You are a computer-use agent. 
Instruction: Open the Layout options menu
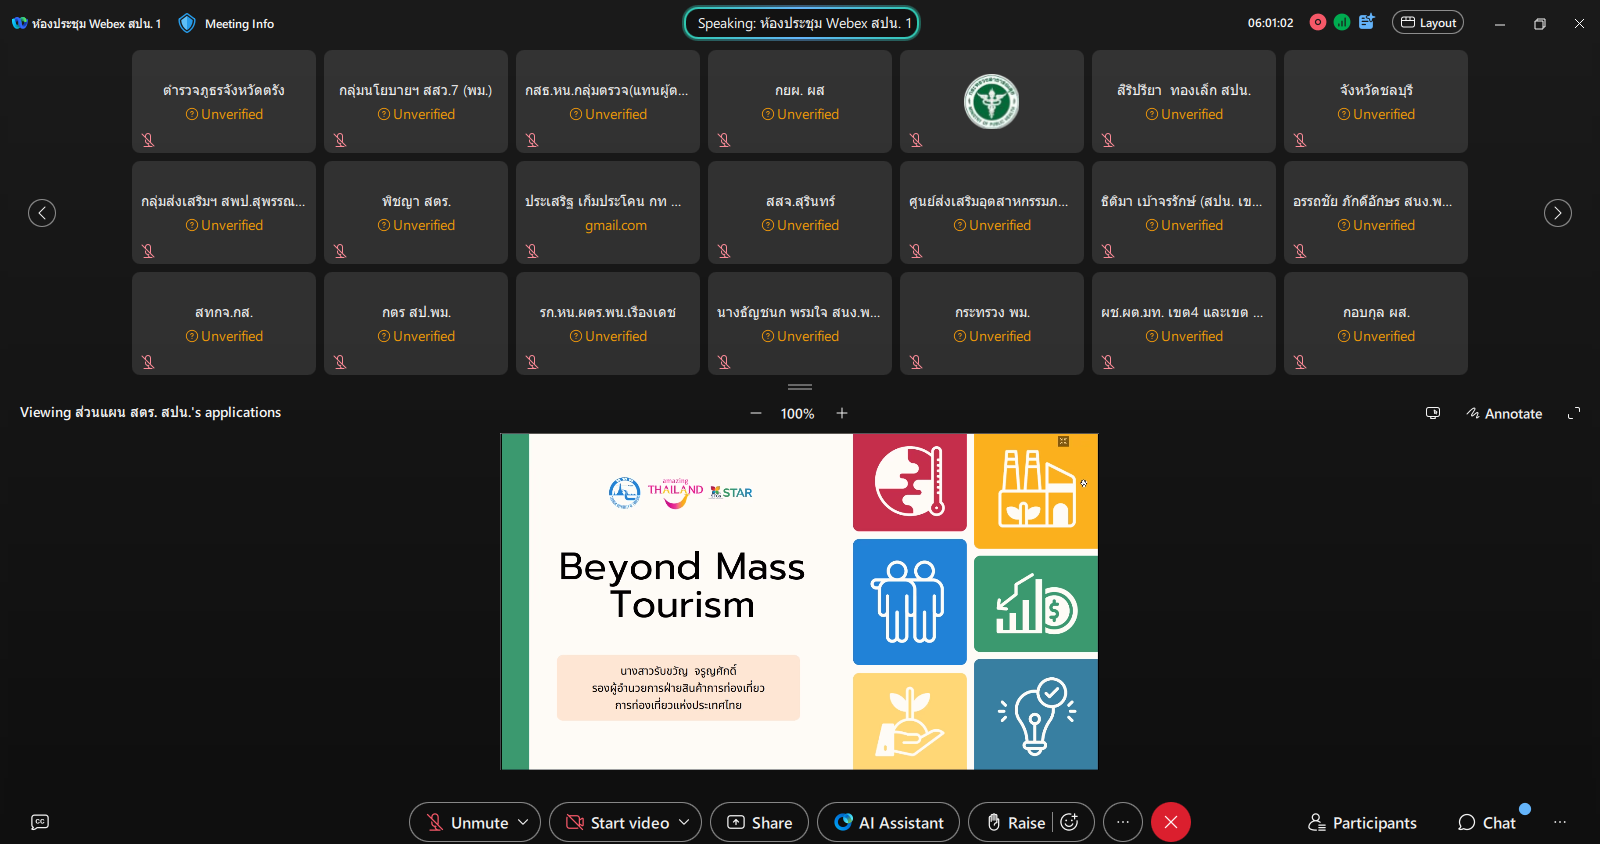(x=1428, y=22)
